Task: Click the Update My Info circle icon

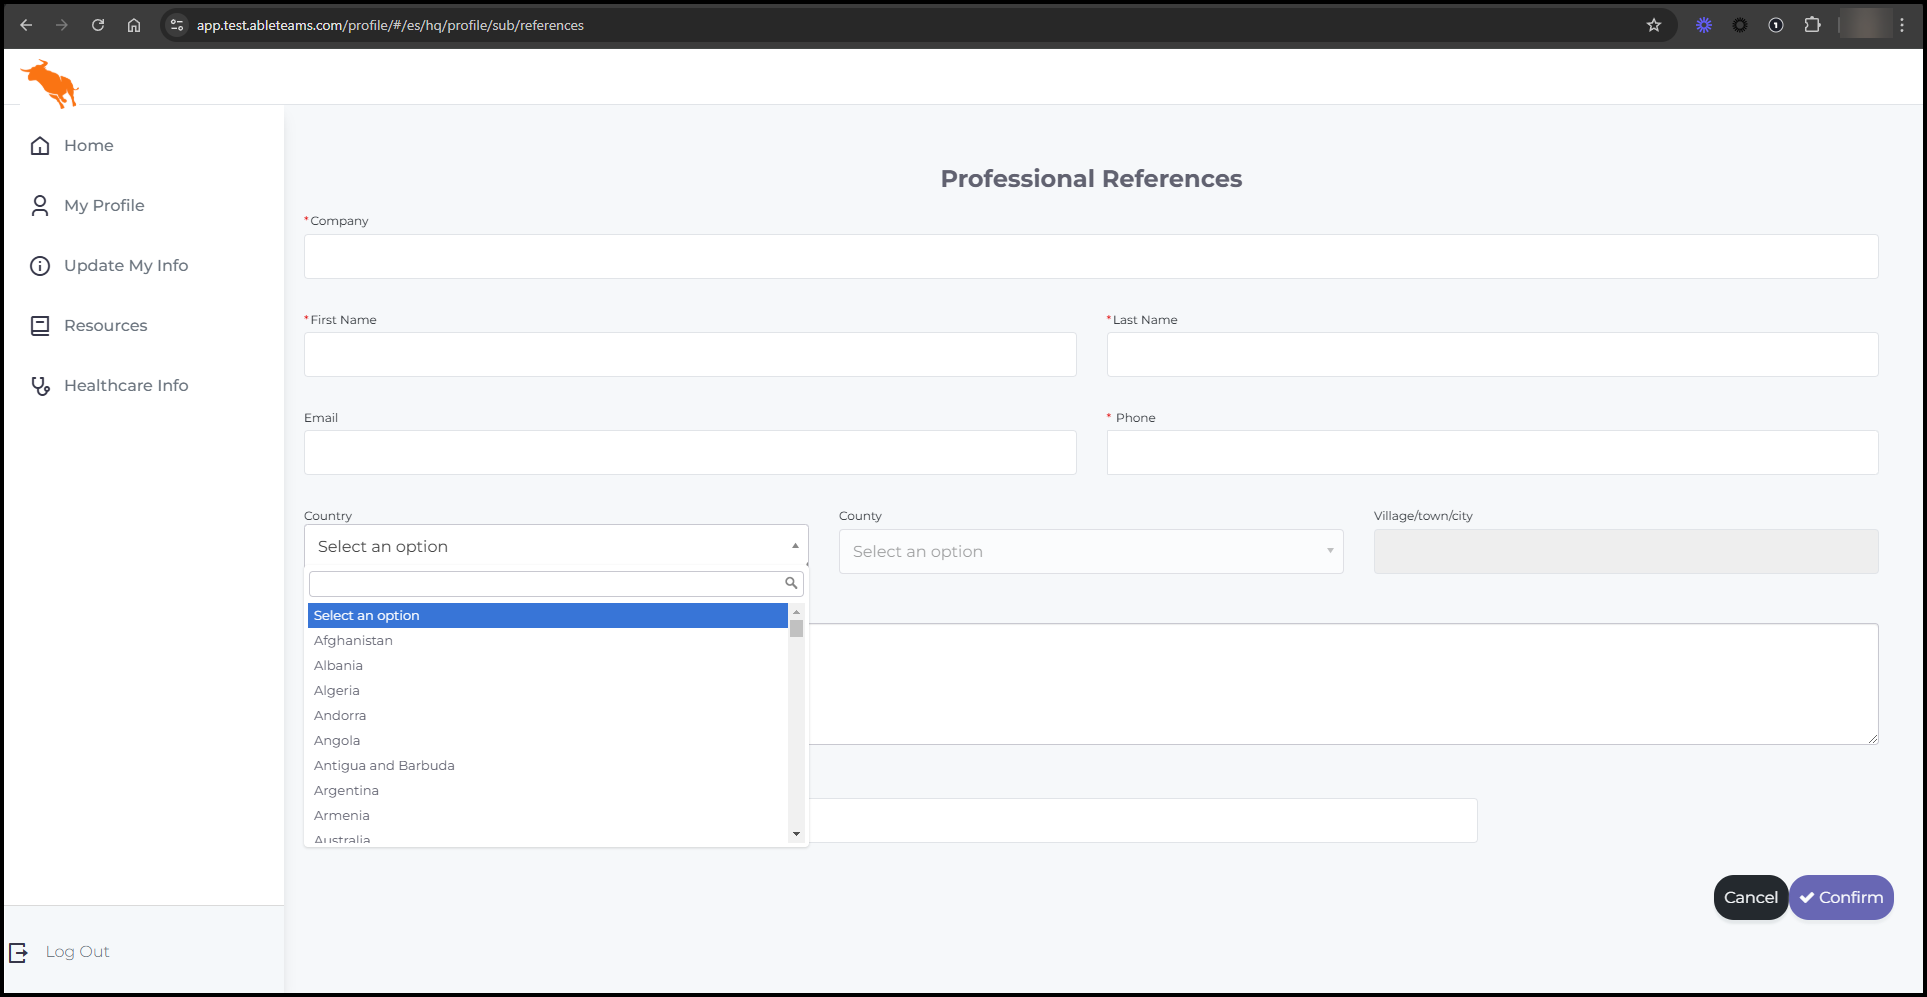Action: point(40,266)
